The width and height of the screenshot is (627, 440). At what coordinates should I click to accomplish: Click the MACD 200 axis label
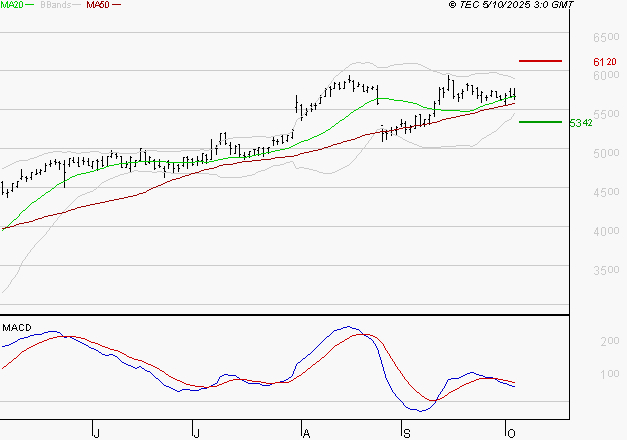[x=610, y=341]
